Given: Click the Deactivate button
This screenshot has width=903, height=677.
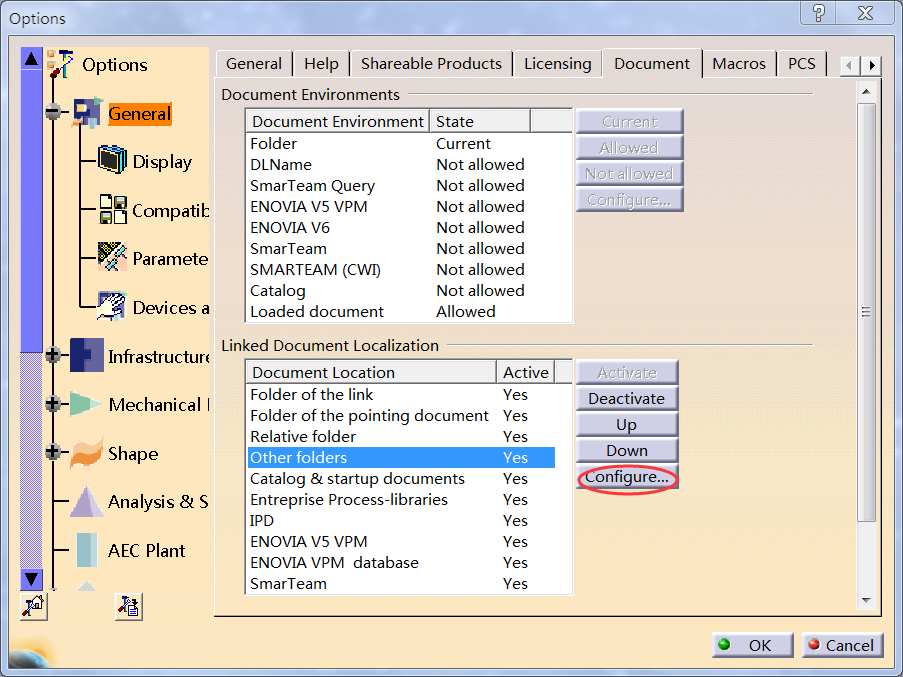Looking at the screenshot, I should (627, 398).
